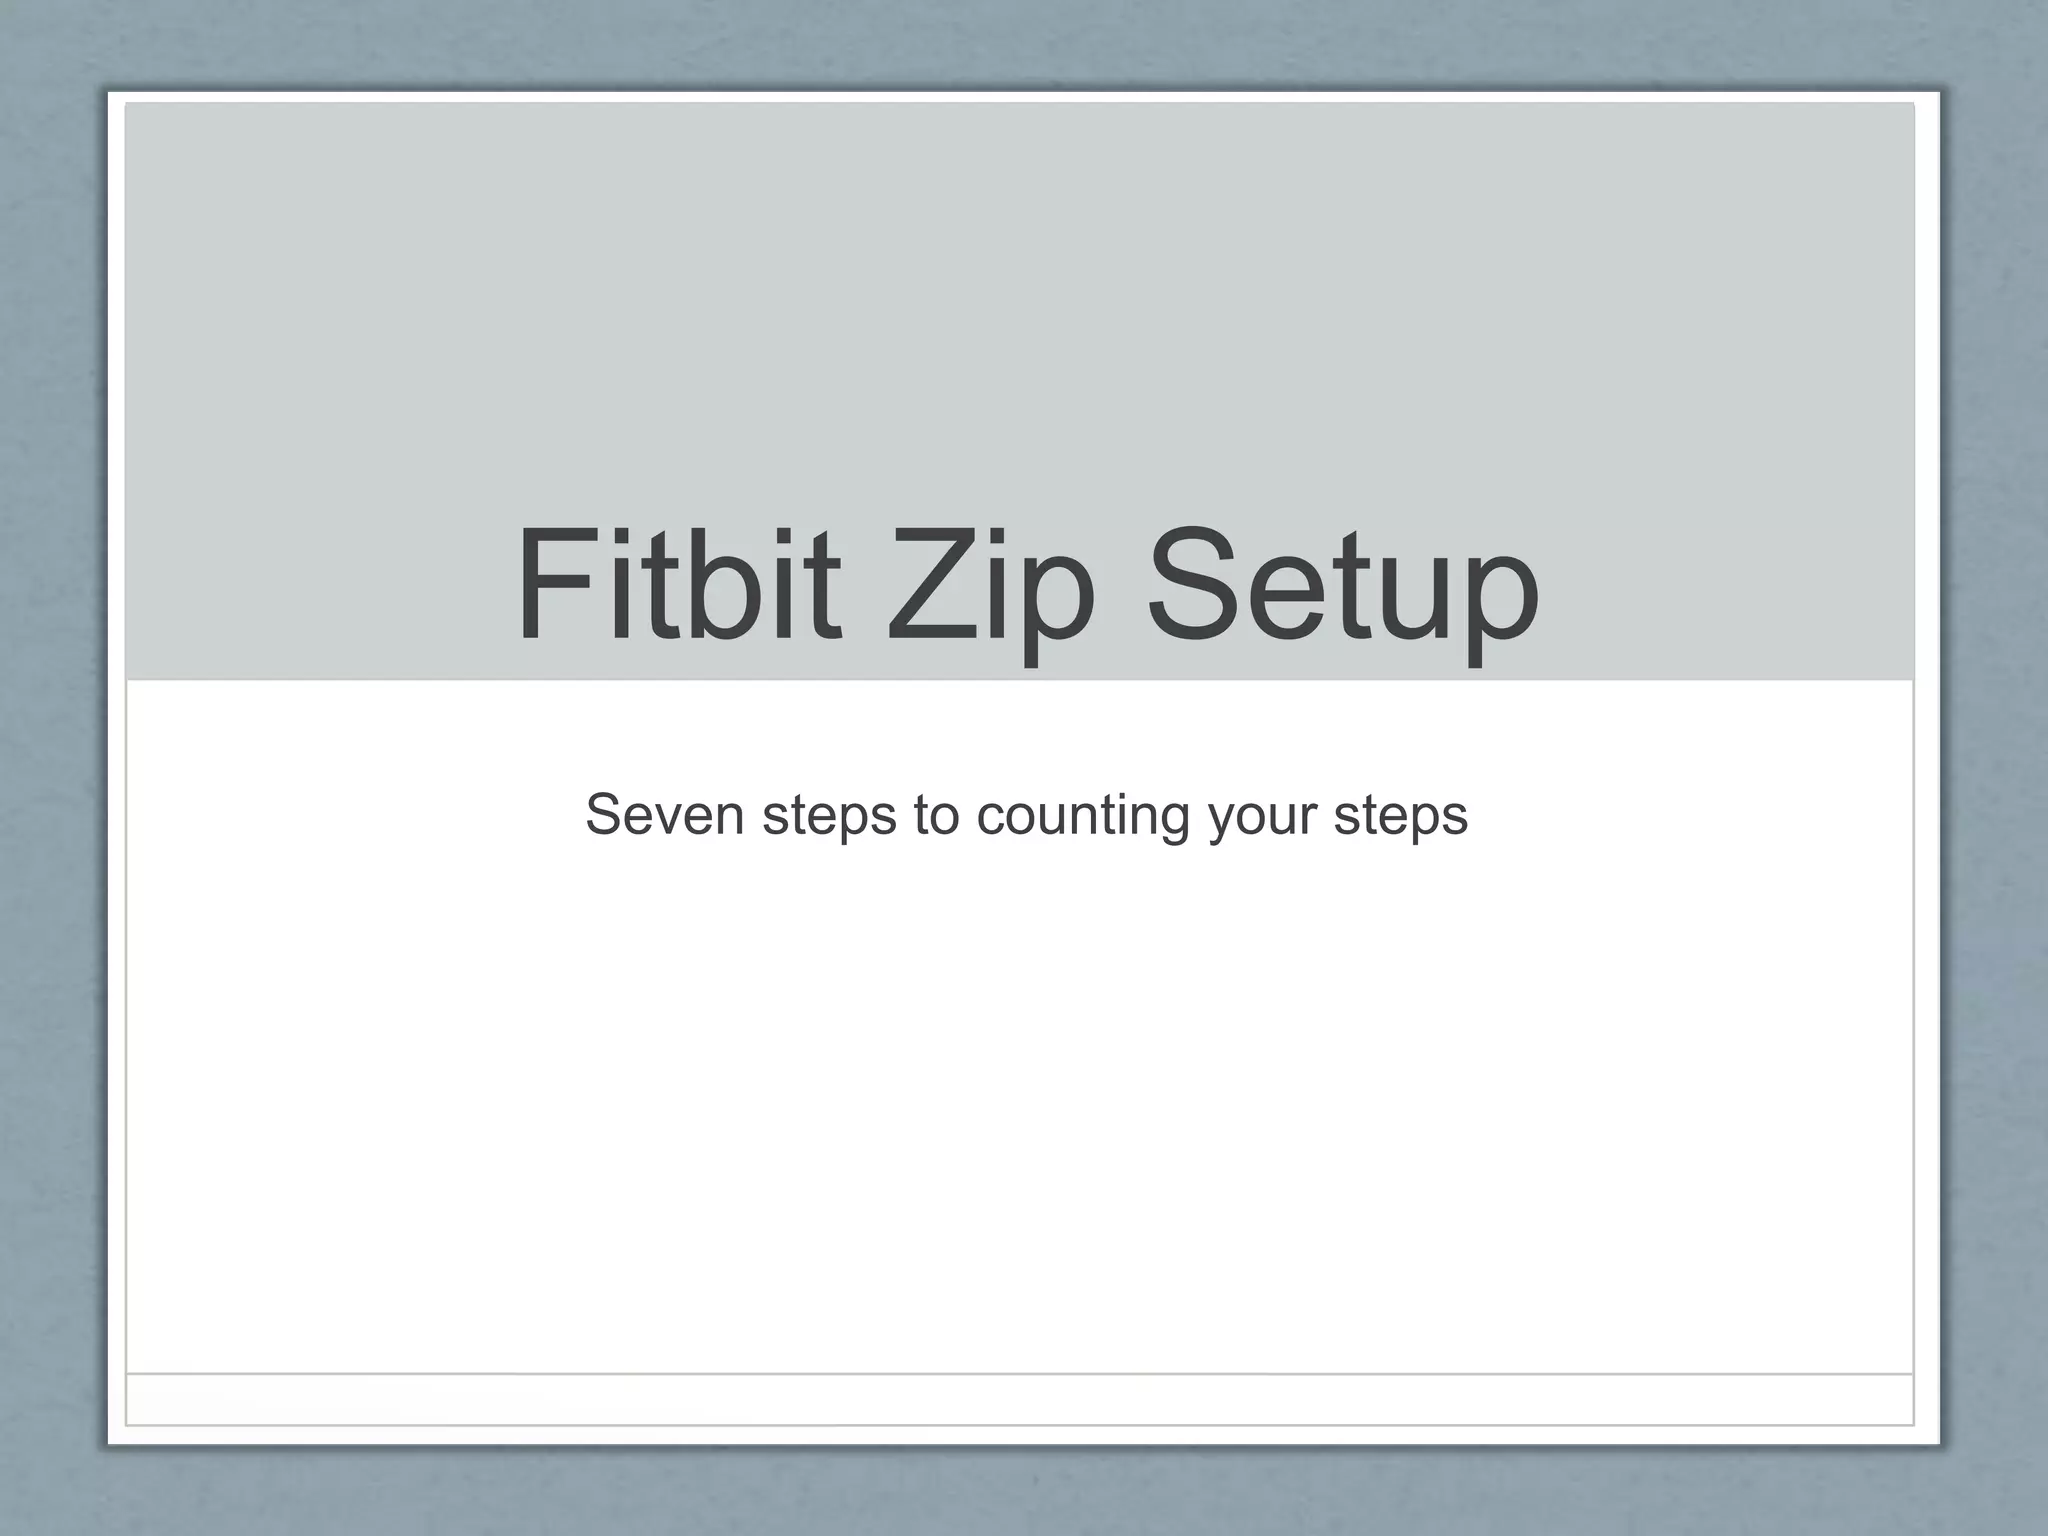Screen dimensions: 2048x1536
Task: Click the word "your" in the subtitle
Action: pos(1263,817)
